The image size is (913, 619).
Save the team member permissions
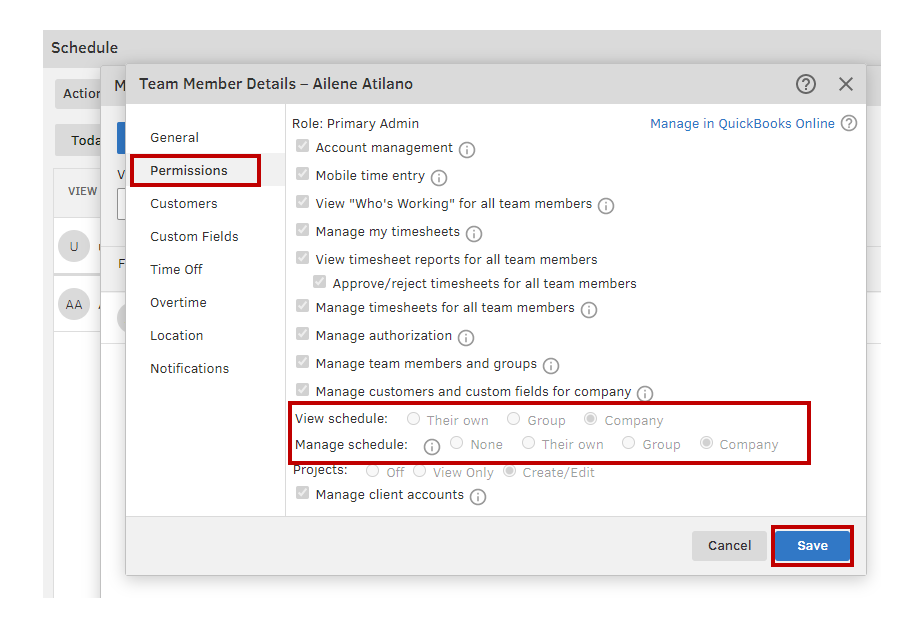(x=812, y=546)
